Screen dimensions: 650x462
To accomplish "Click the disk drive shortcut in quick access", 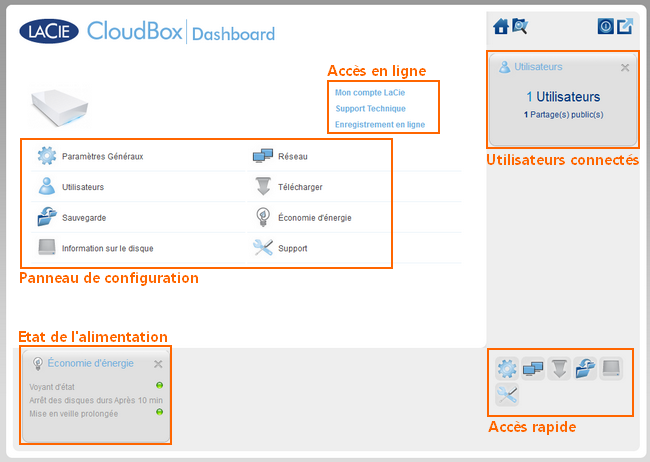I will 611,369.
